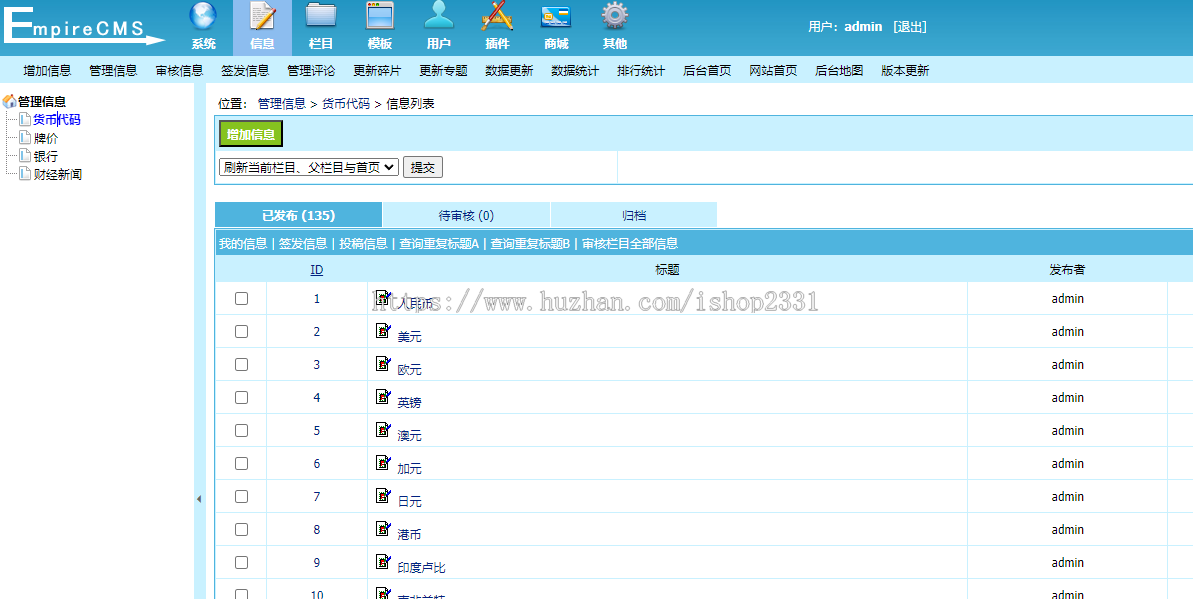Open the 签发信息 filter link

tap(303, 244)
